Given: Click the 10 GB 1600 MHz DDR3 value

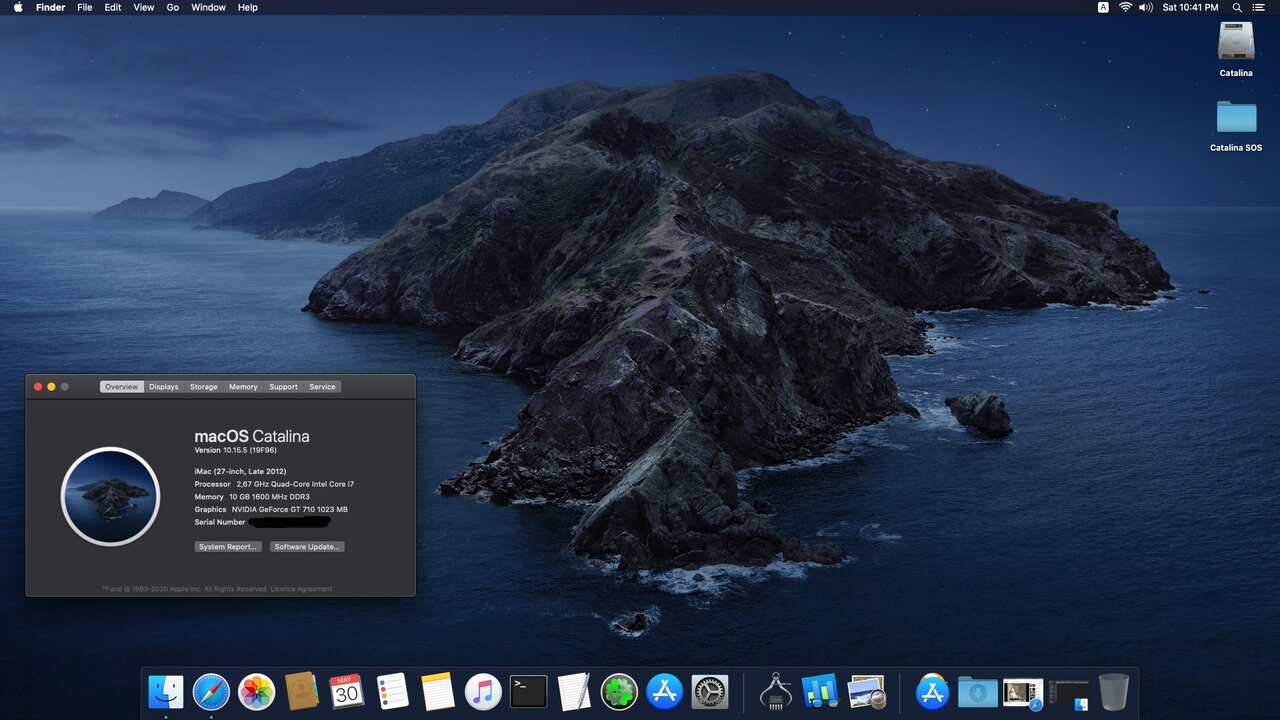Looking at the screenshot, I should (x=269, y=497).
